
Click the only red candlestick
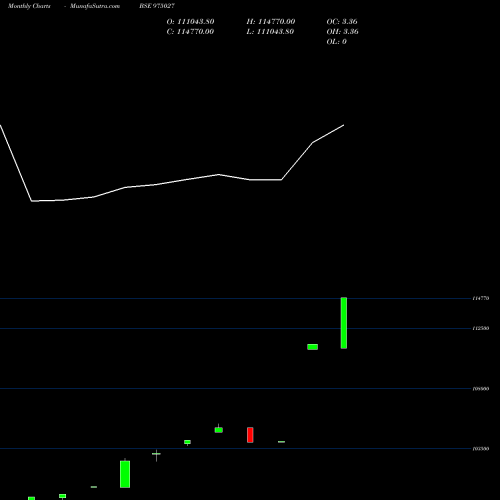click(x=250, y=435)
